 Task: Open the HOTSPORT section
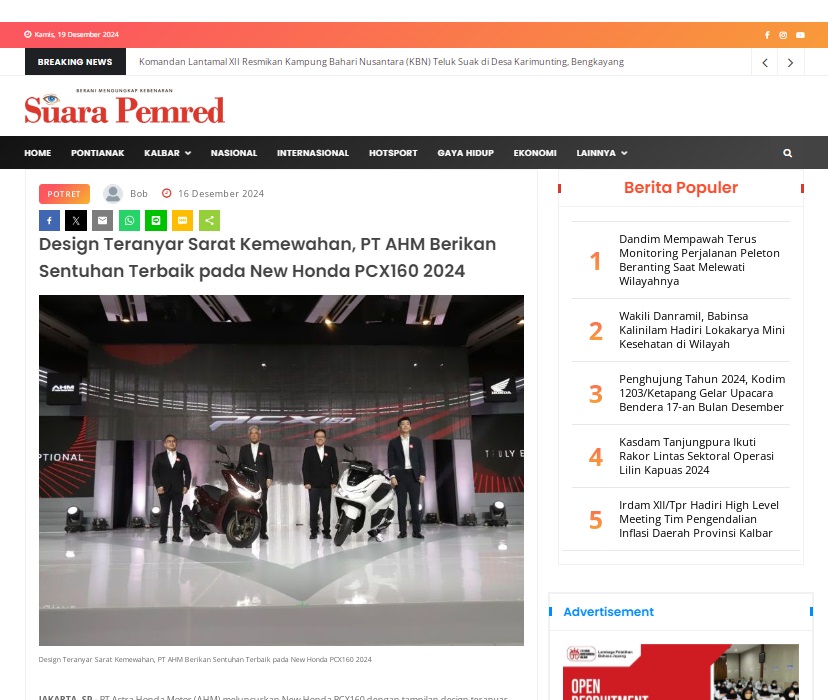click(x=393, y=153)
